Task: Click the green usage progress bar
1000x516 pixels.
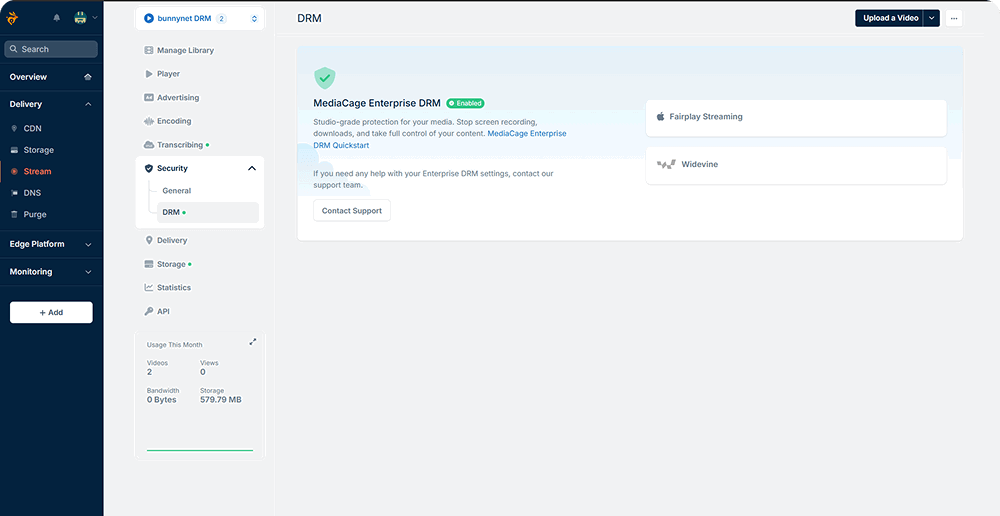Action: tap(200, 450)
